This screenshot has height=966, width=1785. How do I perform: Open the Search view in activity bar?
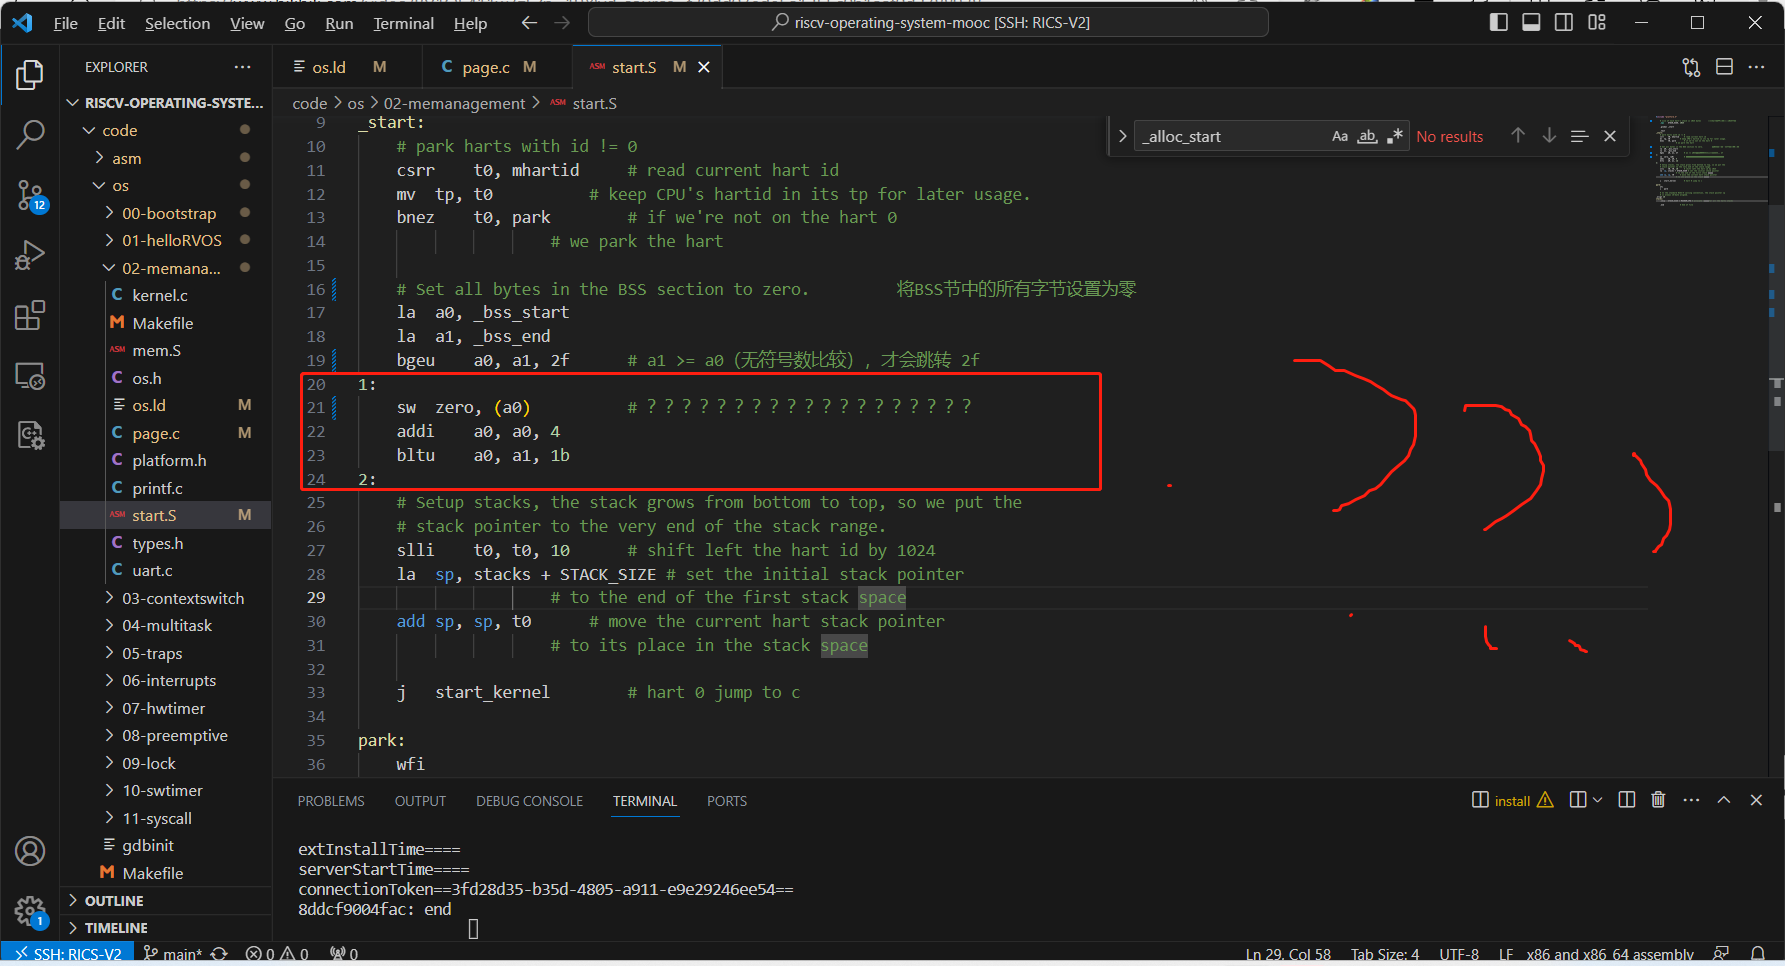pos(30,135)
